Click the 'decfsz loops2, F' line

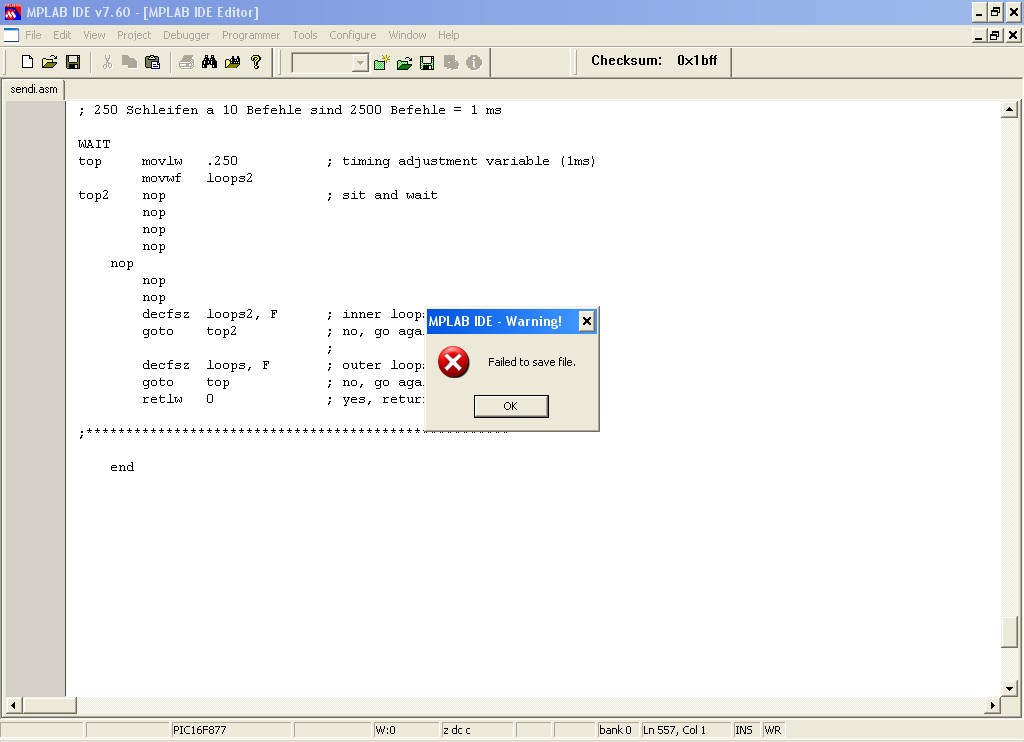[210, 314]
